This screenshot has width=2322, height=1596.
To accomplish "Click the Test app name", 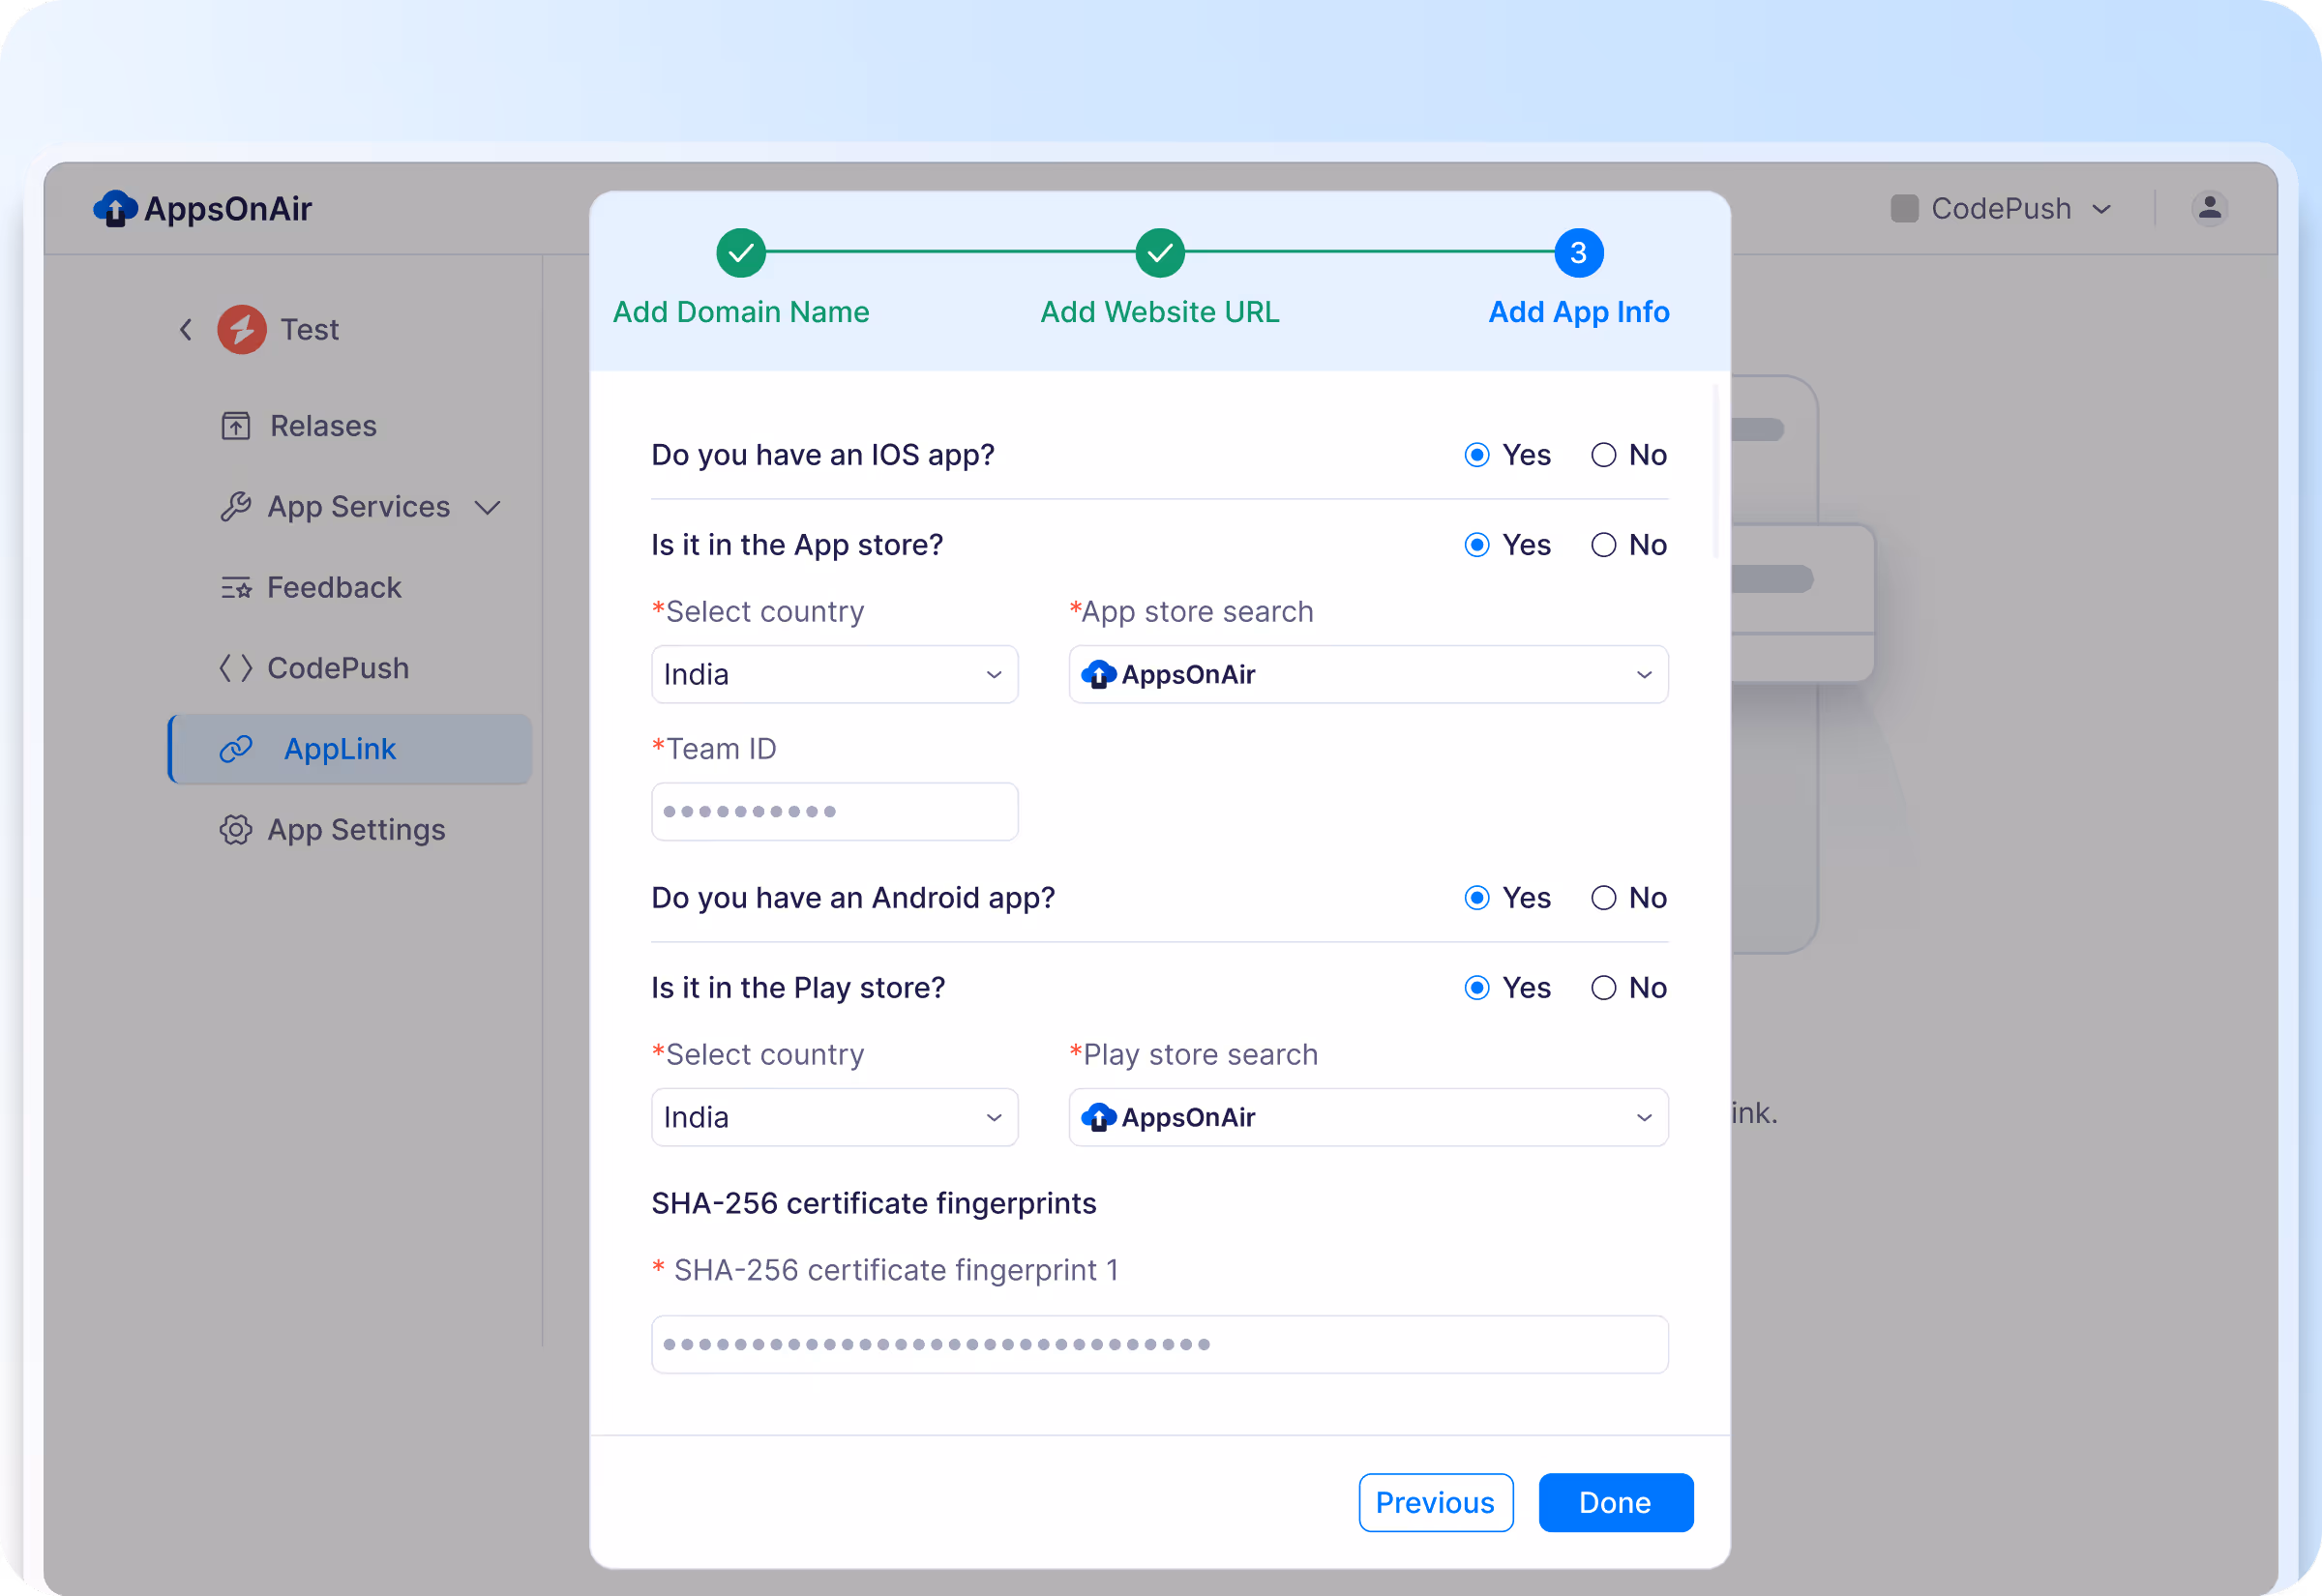I will [309, 330].
